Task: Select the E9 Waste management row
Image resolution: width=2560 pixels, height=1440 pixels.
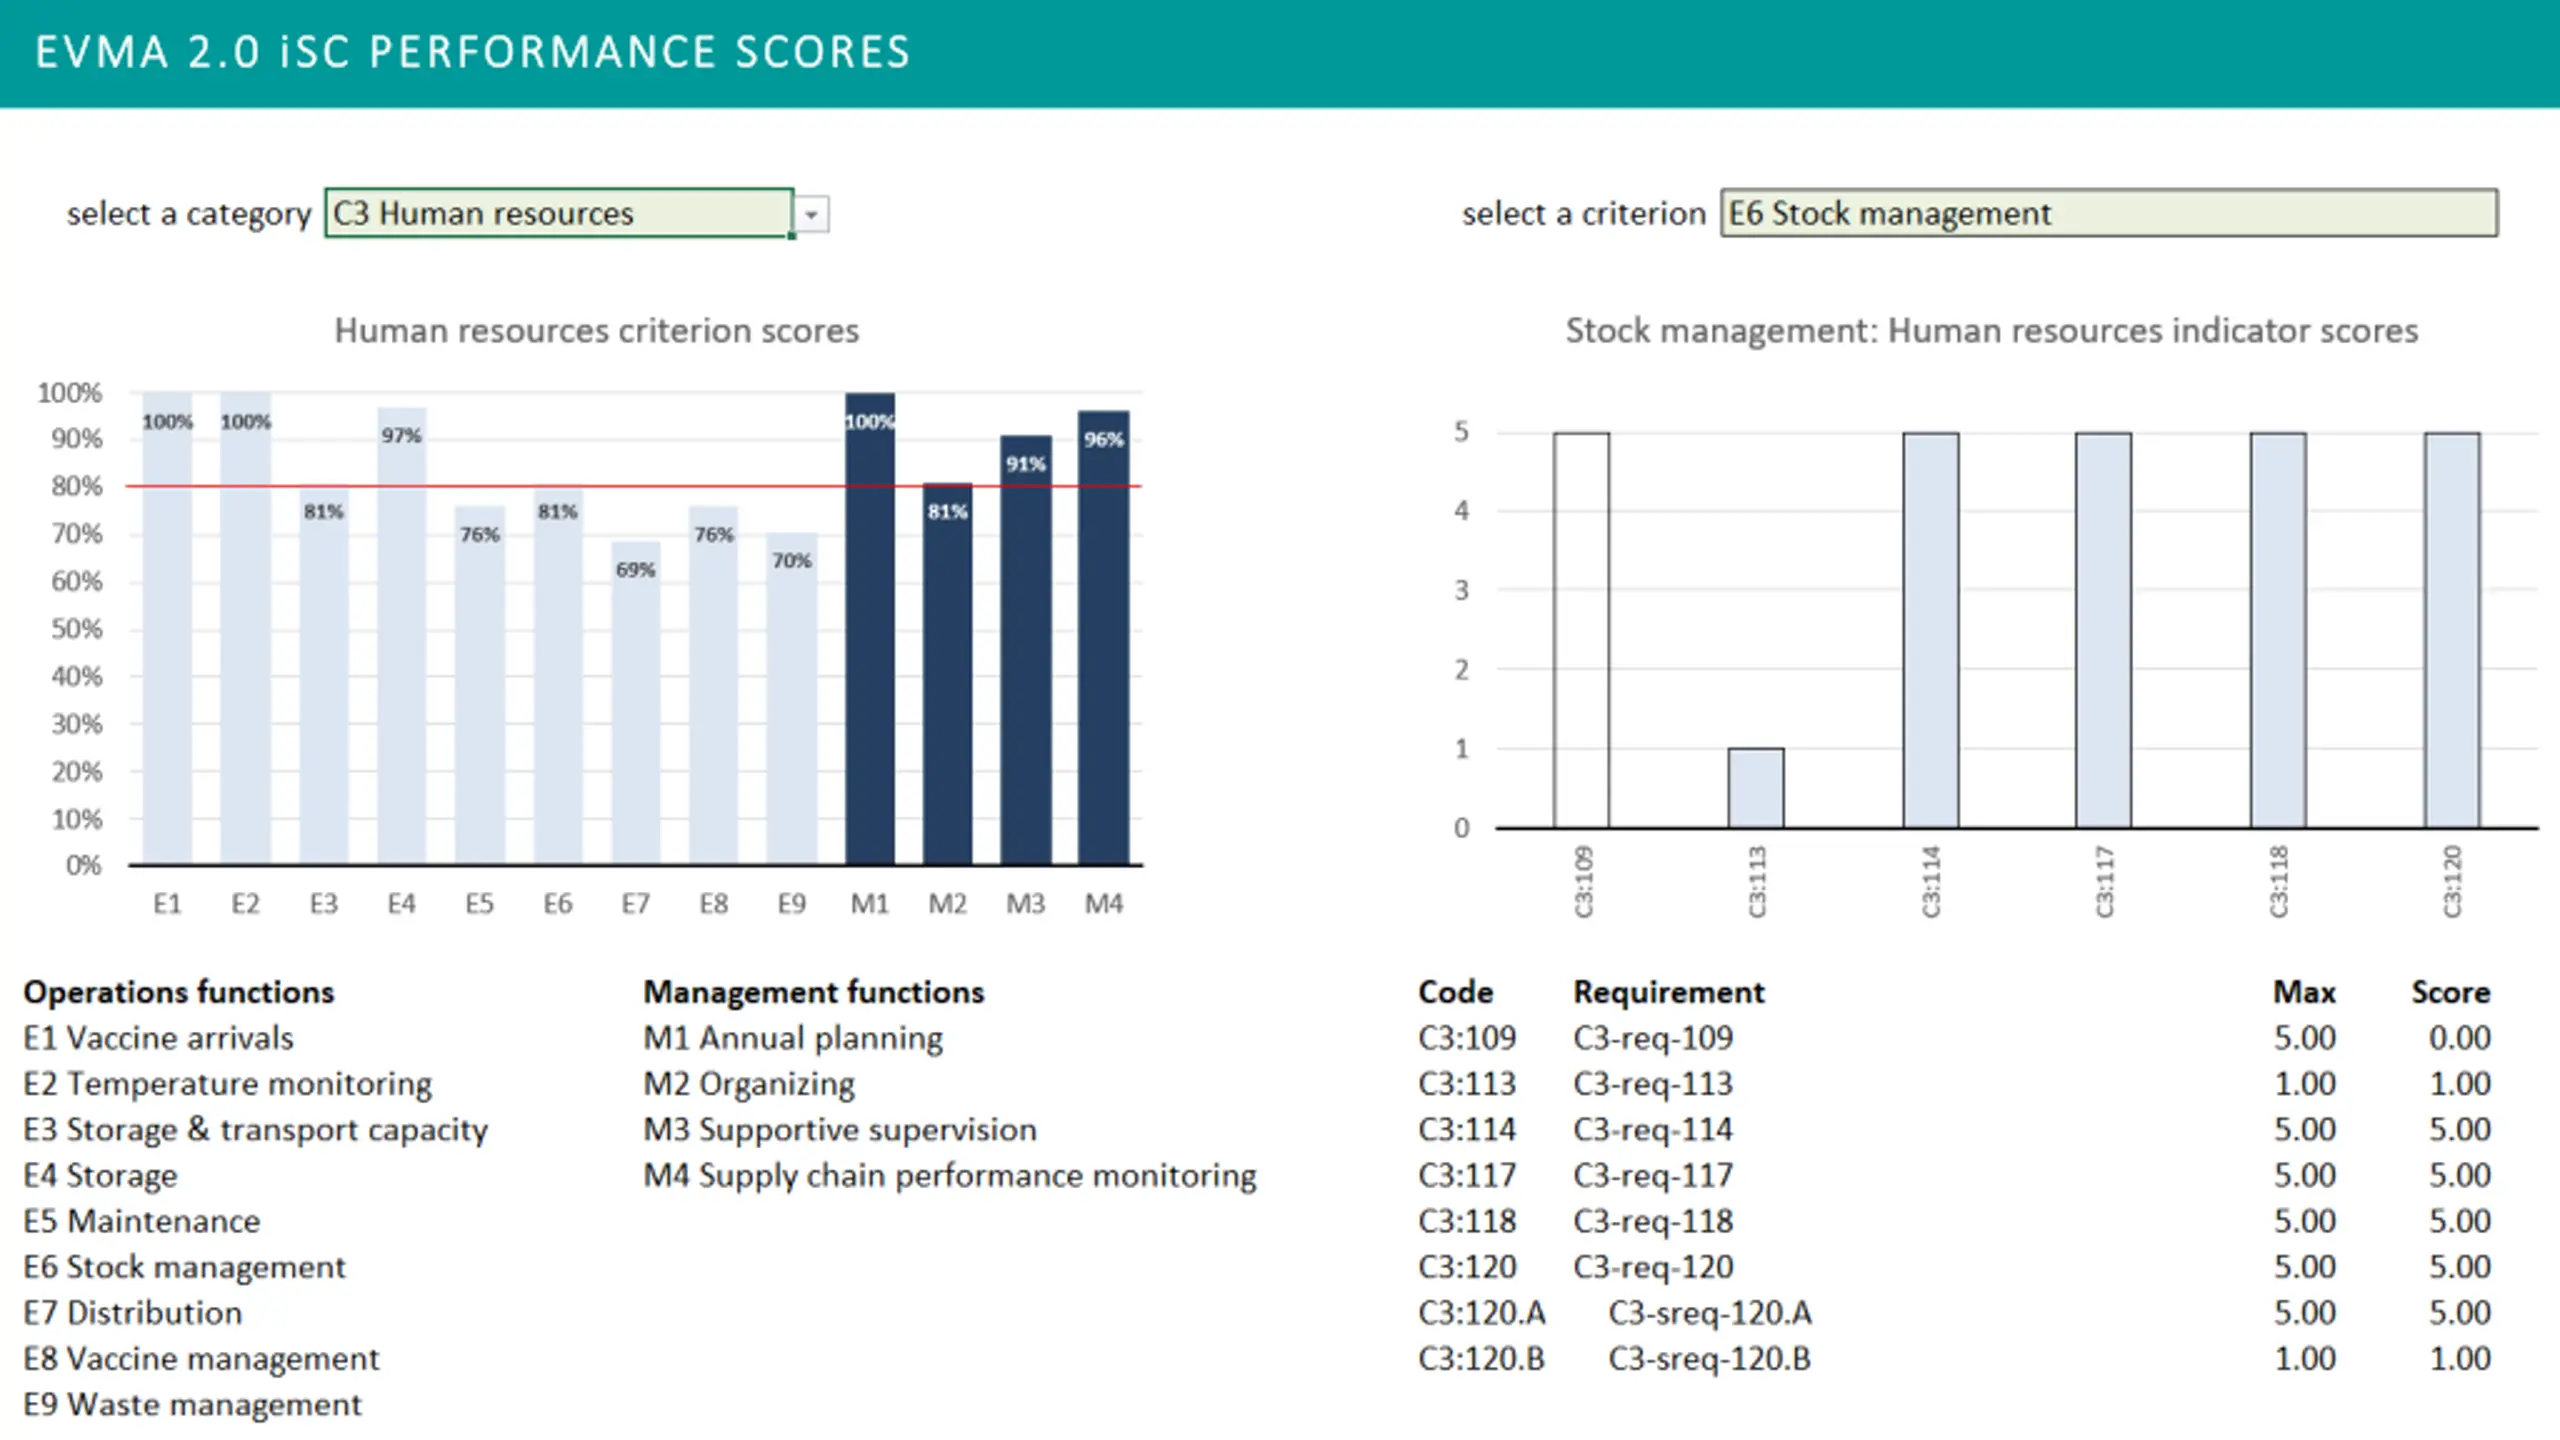Action: [x=193, y=1405]
